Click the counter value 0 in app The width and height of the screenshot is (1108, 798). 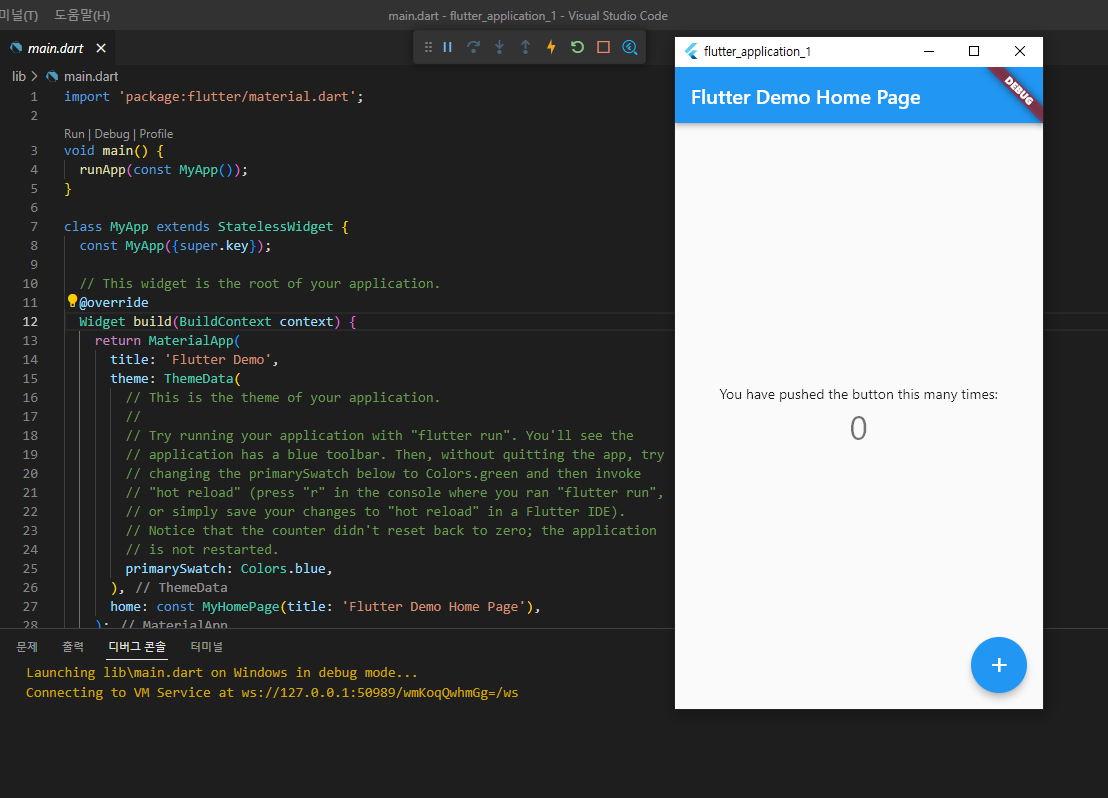(858, 428)
